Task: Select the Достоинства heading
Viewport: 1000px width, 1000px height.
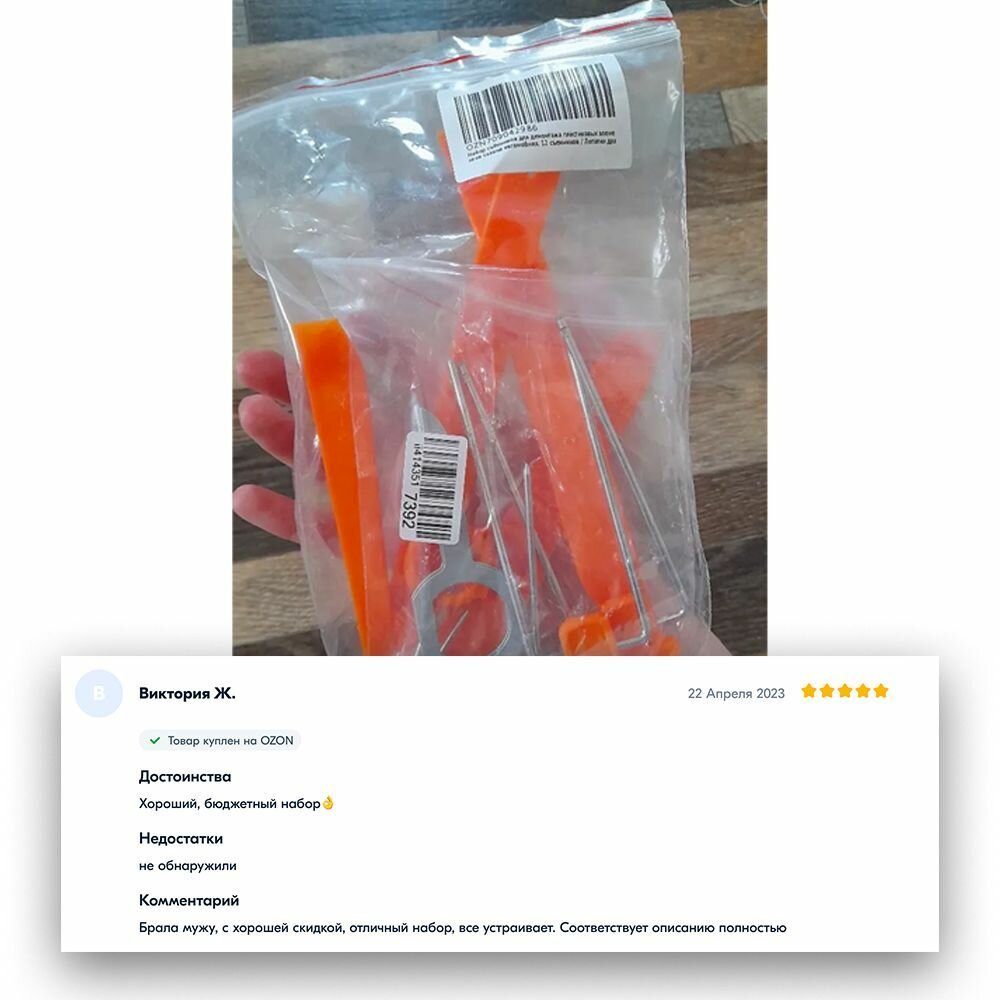Action: click(185, 776)
